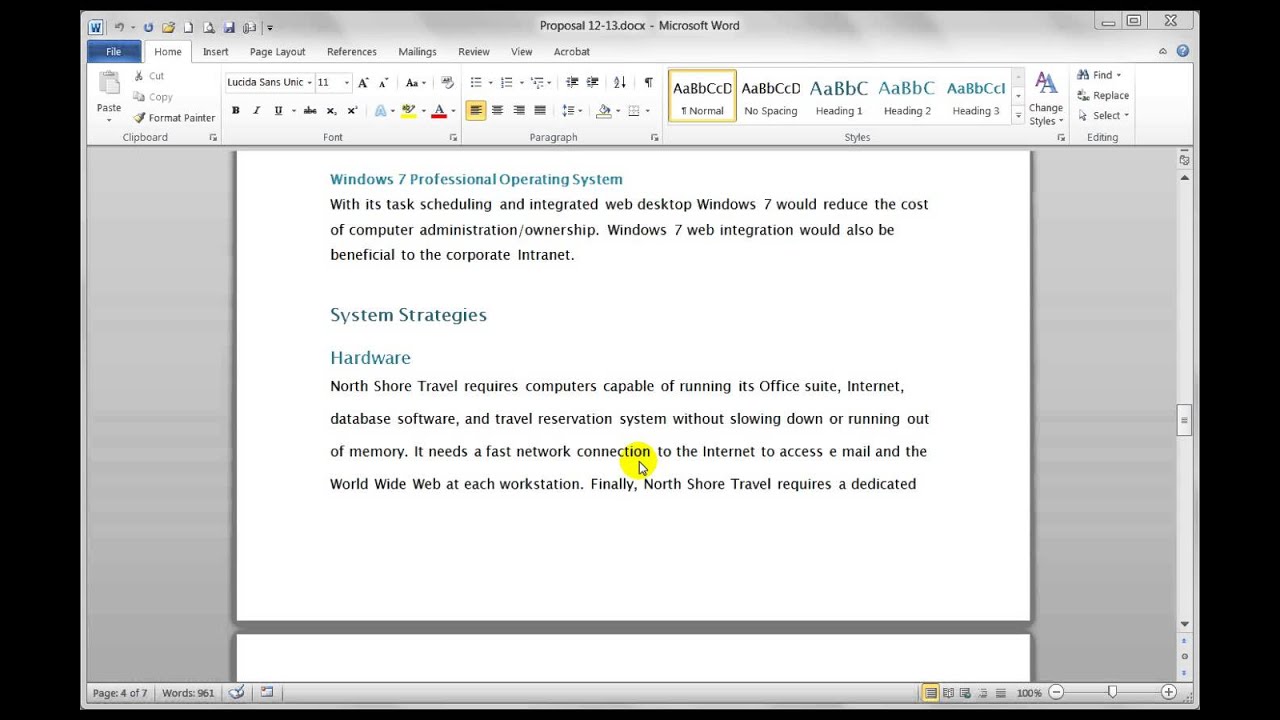
Task: Apply superscript formatting
Action: click(x=351, y=111)
